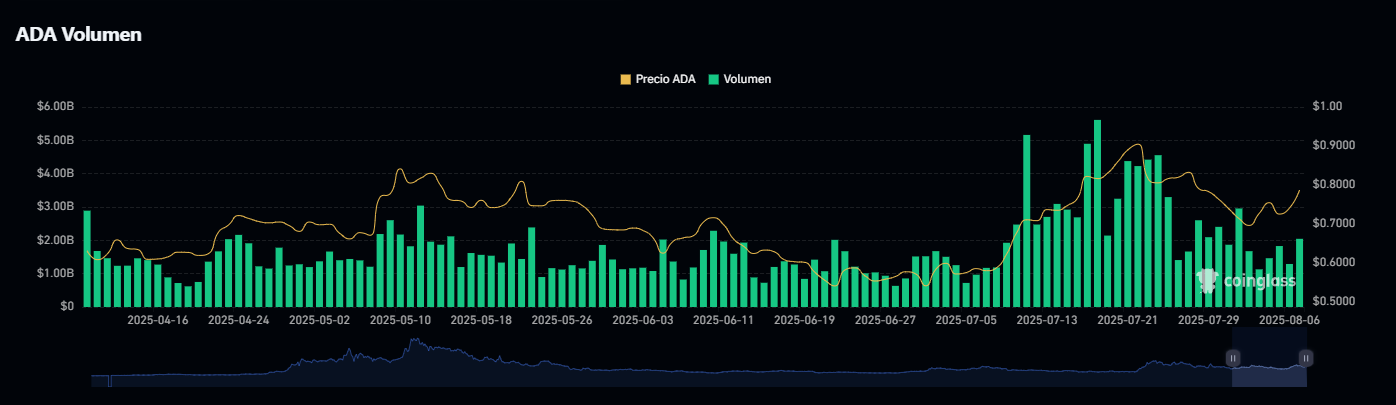Click the right pause-style range handle
The height and width of the screenshot is (405, 1396).
1305,358
